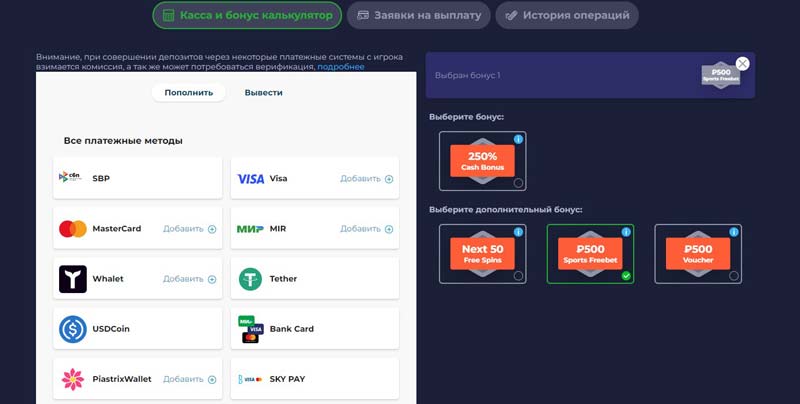The height and width of the screenshot is (404, 800).
Task: Click the подробнее link
Action: point(341,67)
